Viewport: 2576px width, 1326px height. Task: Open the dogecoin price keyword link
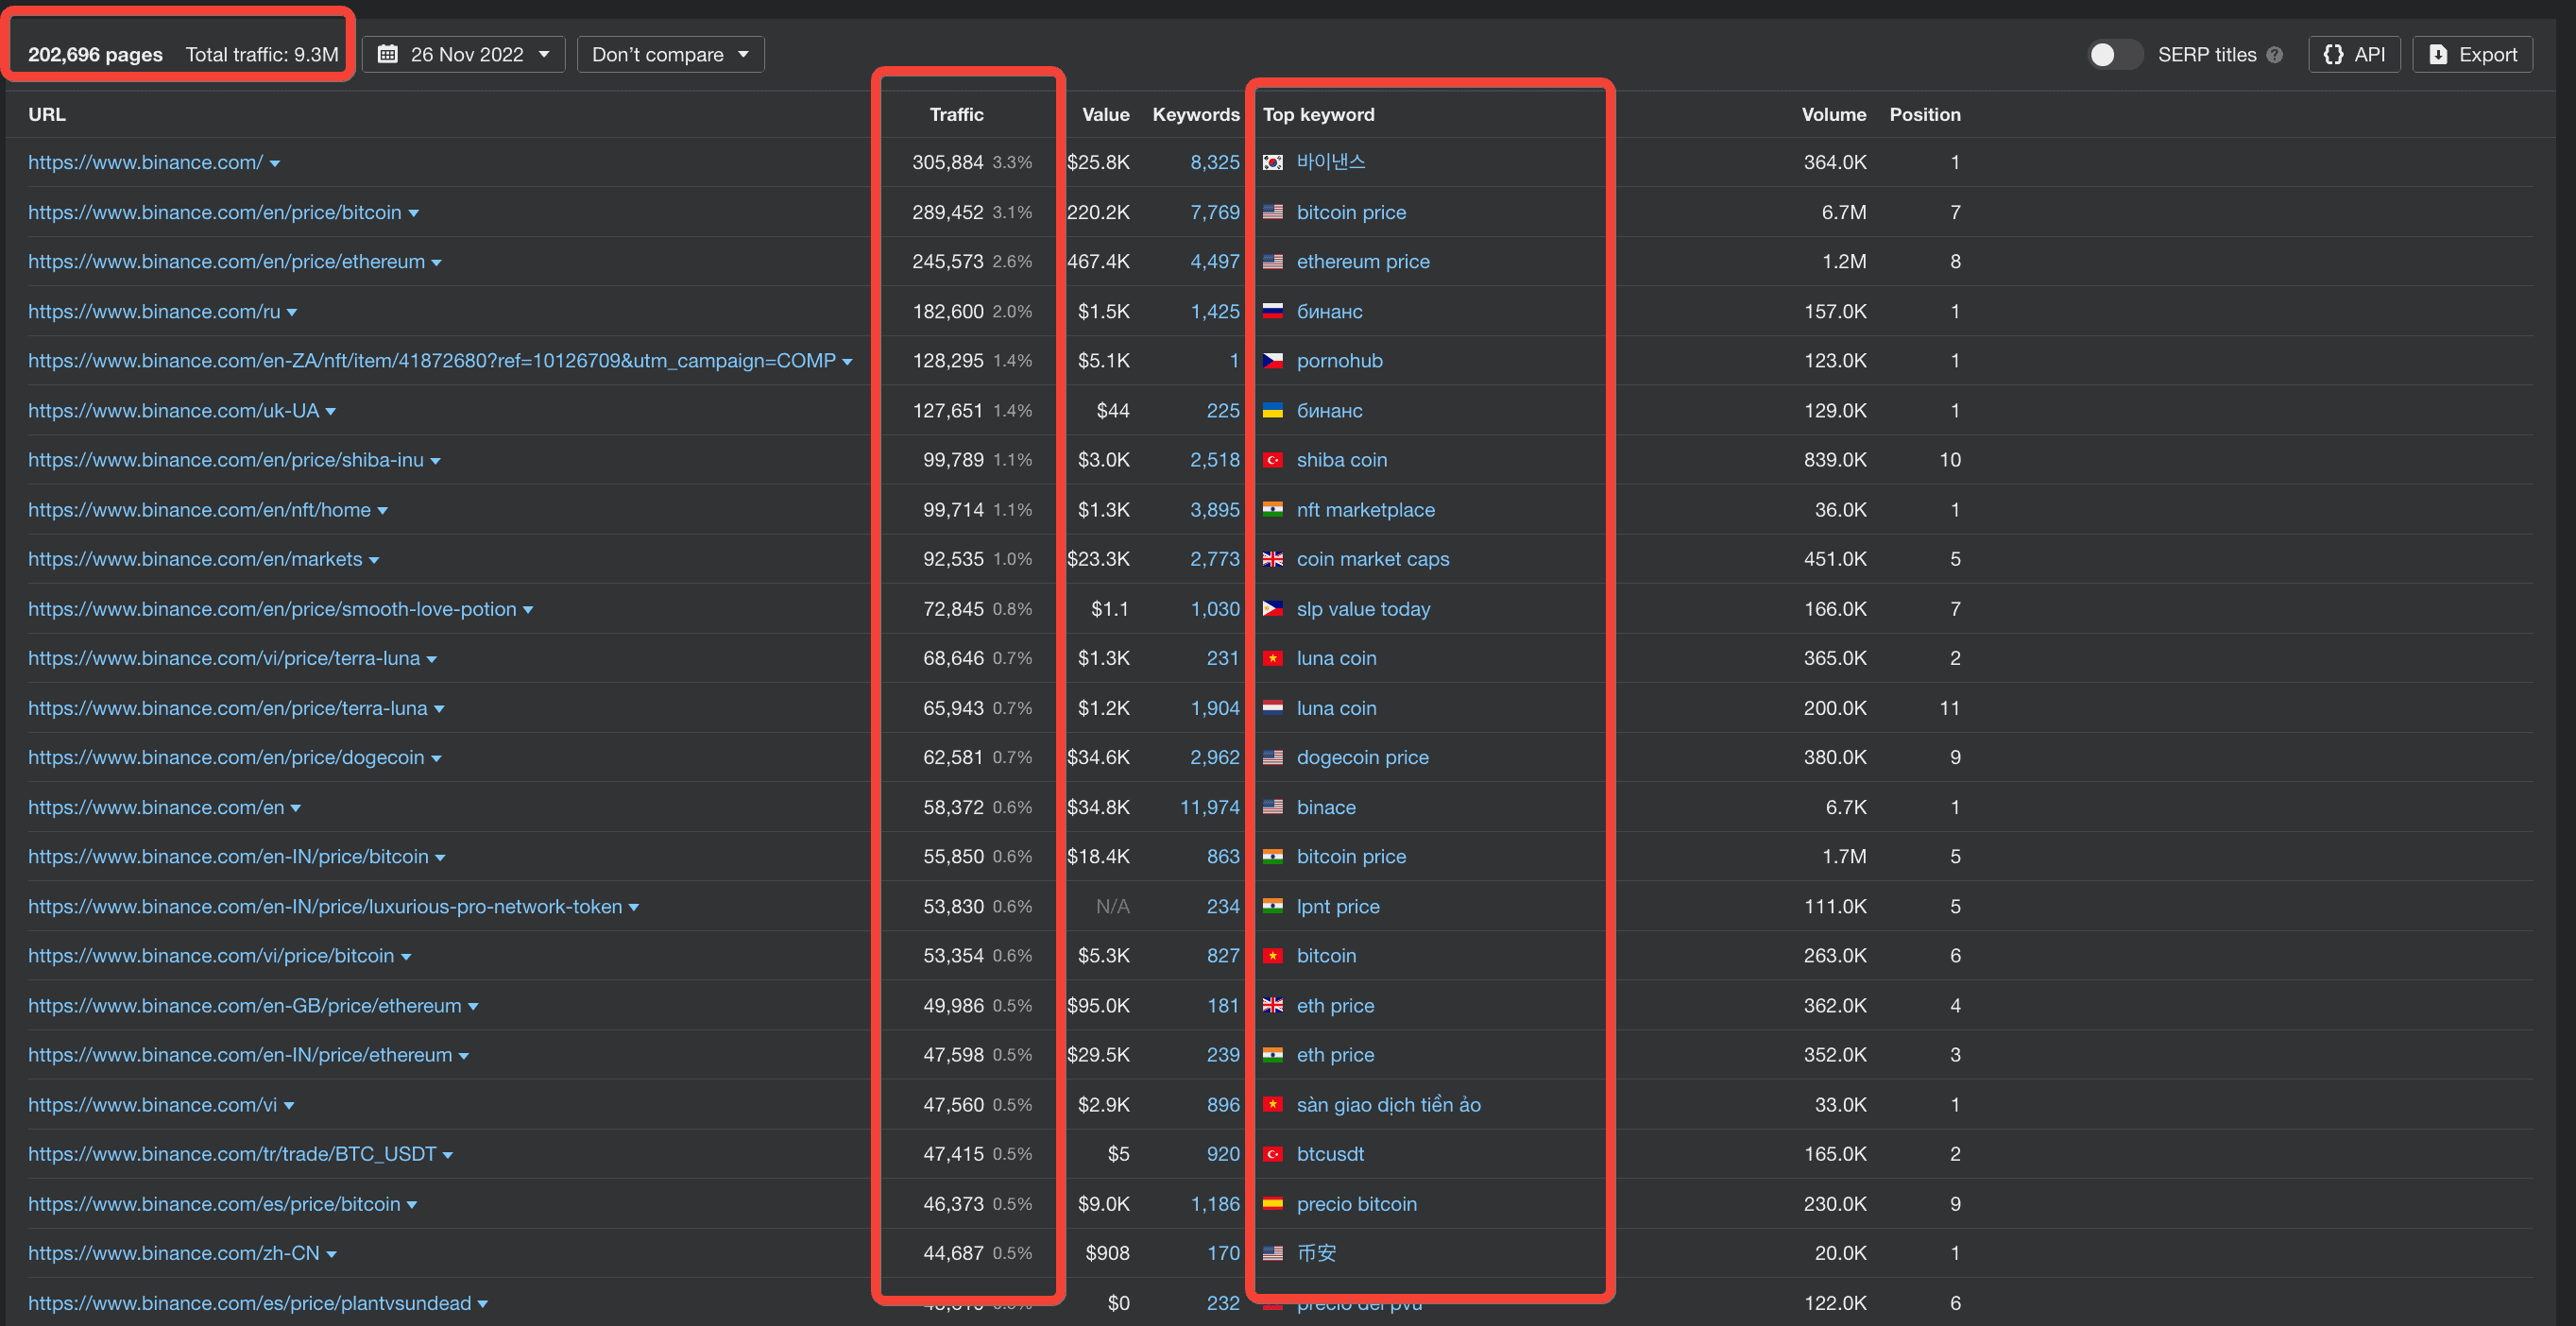click(1362, 757)
